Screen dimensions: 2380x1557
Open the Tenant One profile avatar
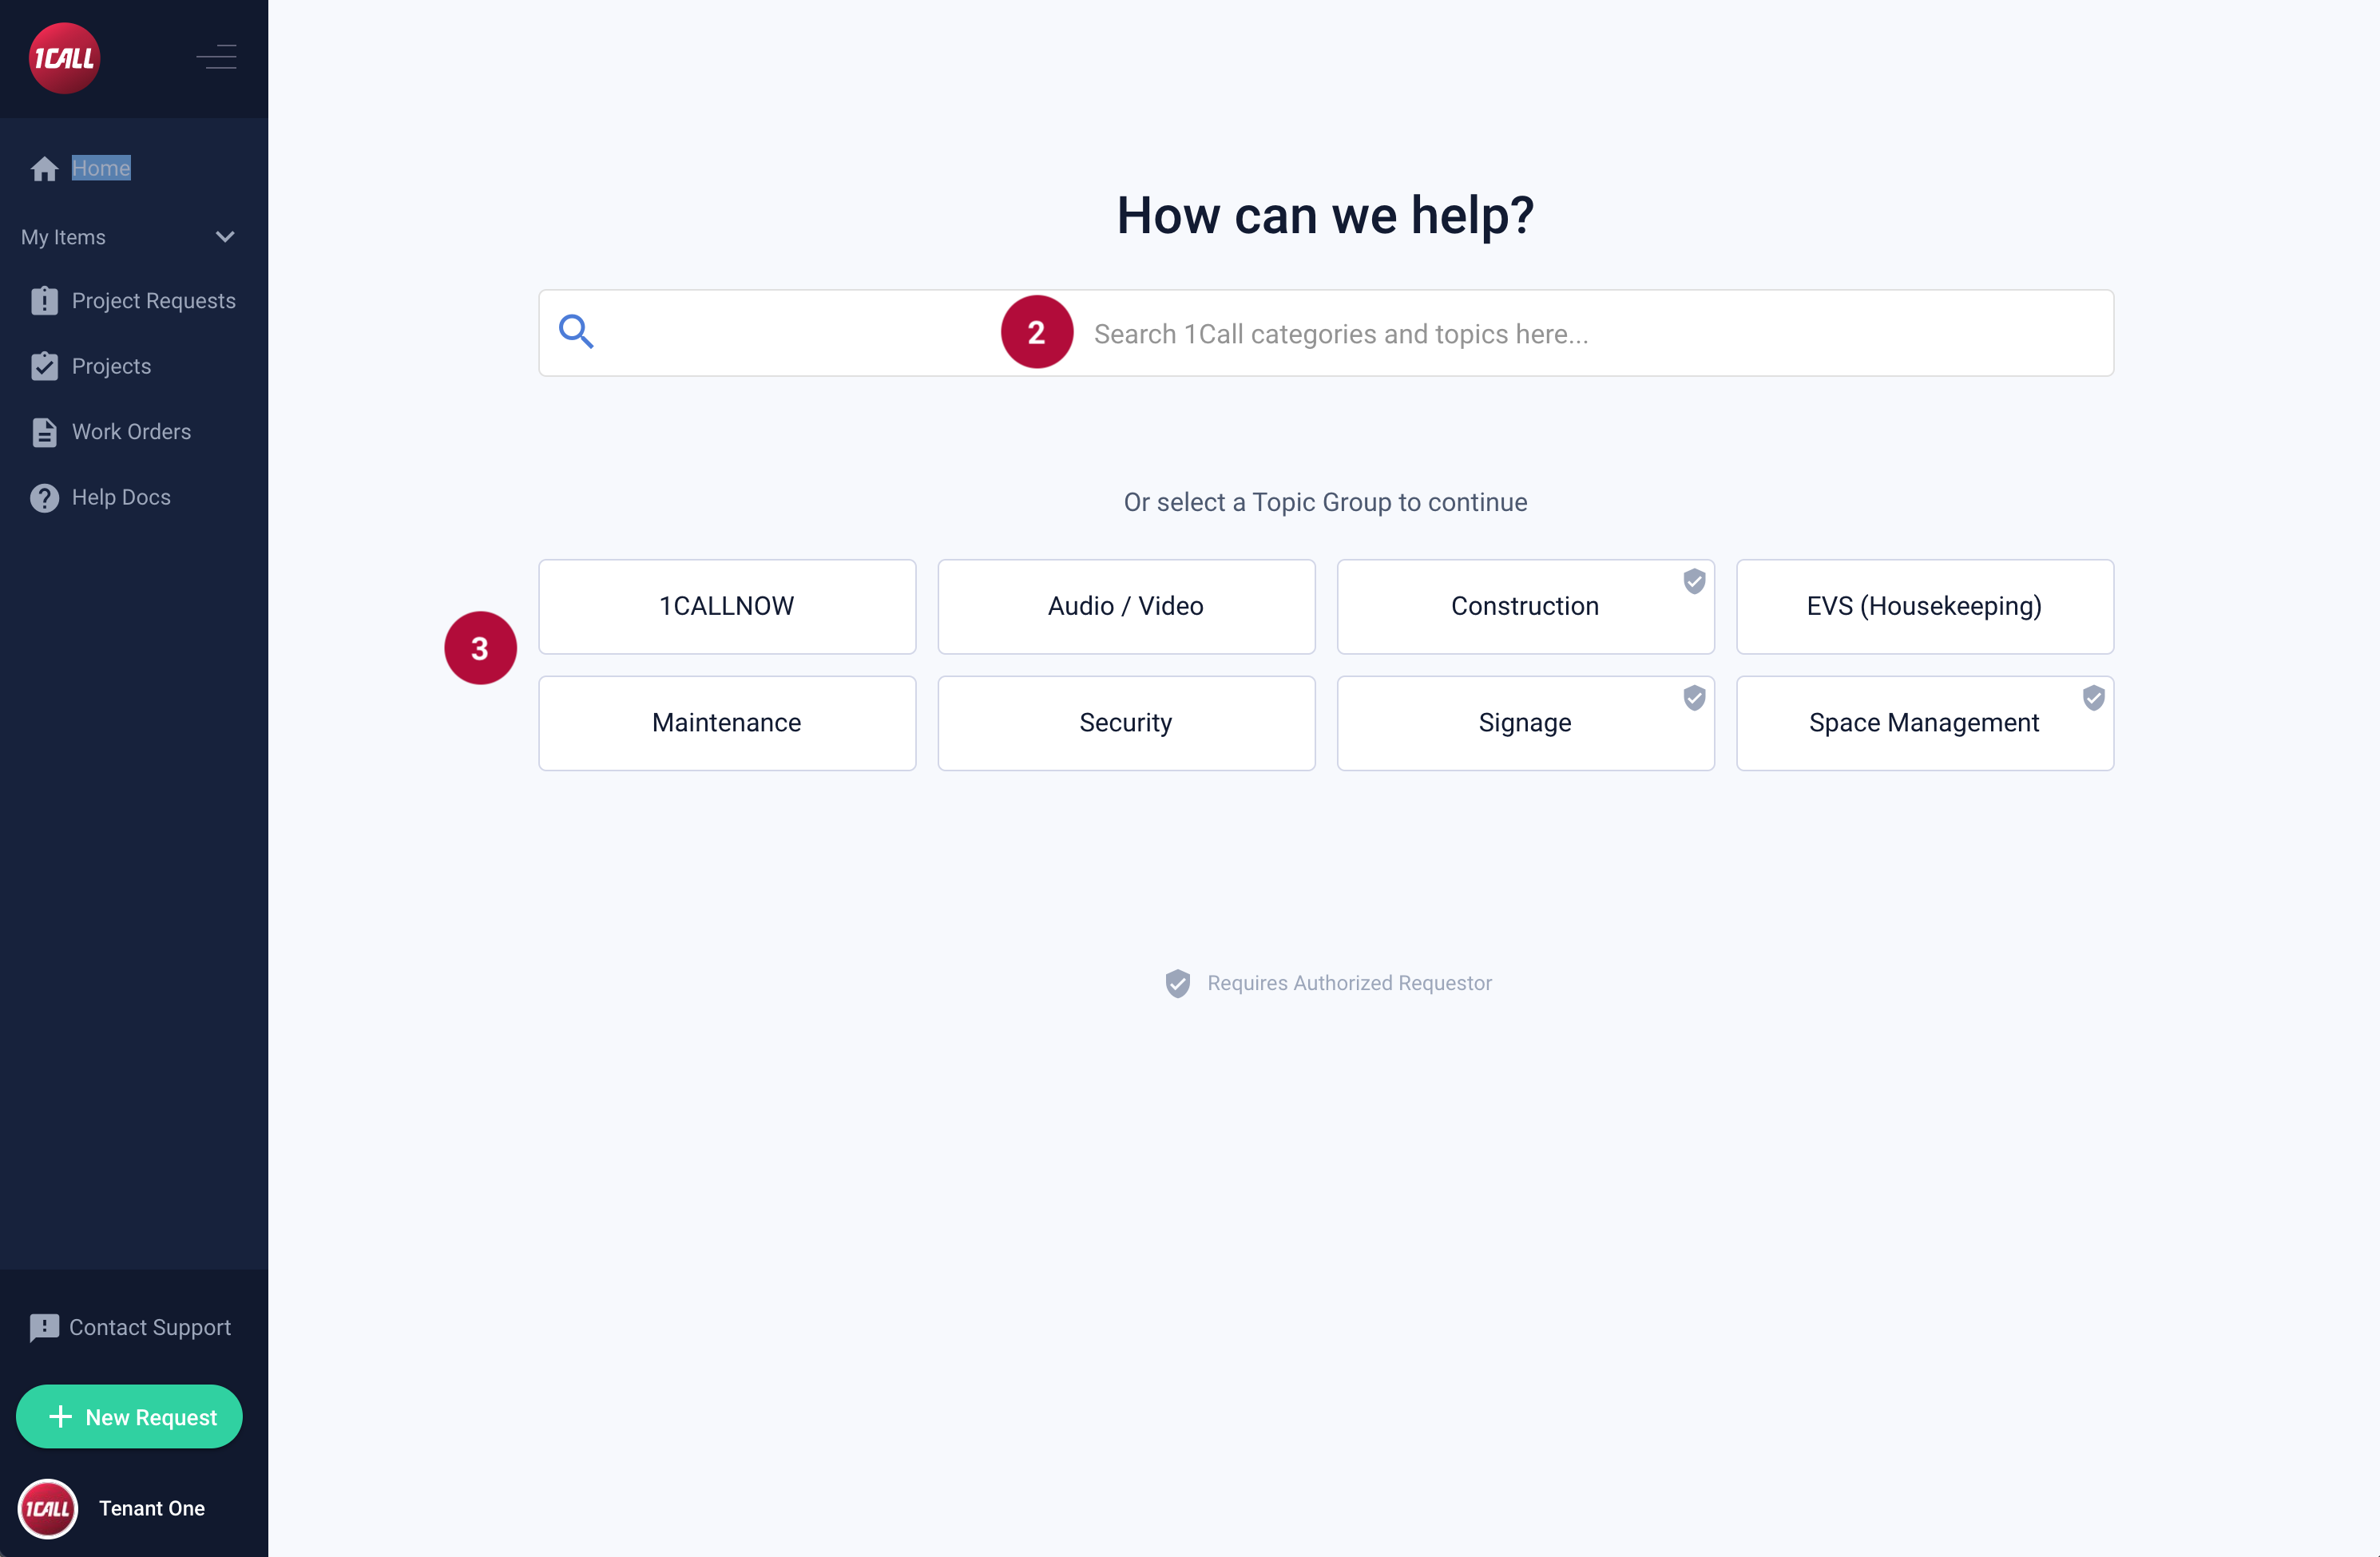pyautogui.click(x=48, y=1508)
